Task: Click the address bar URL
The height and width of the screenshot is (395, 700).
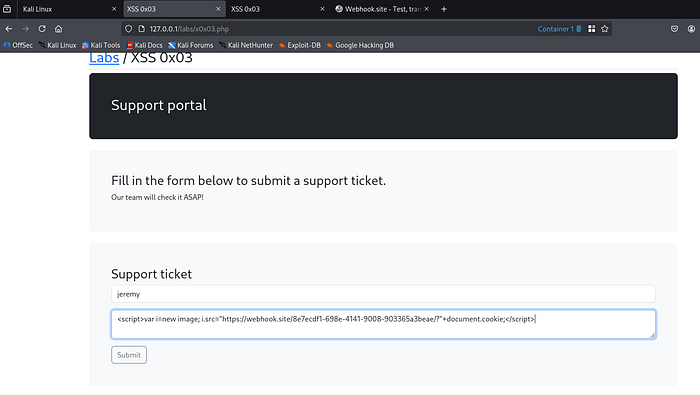Action: tap(189, 29)
